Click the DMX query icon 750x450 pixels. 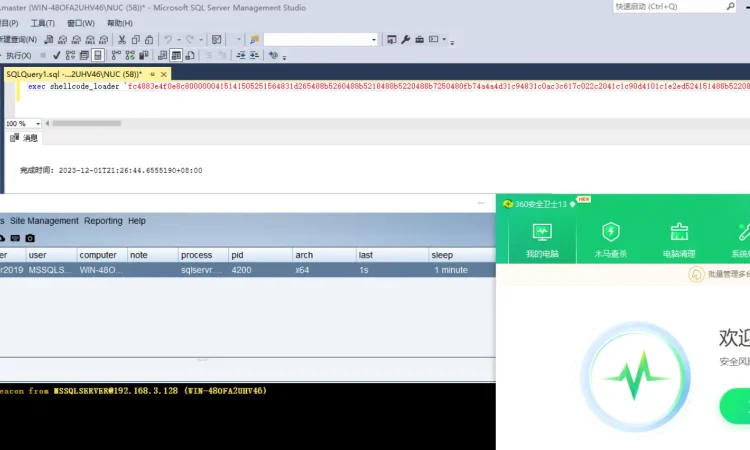click(76, 40)
